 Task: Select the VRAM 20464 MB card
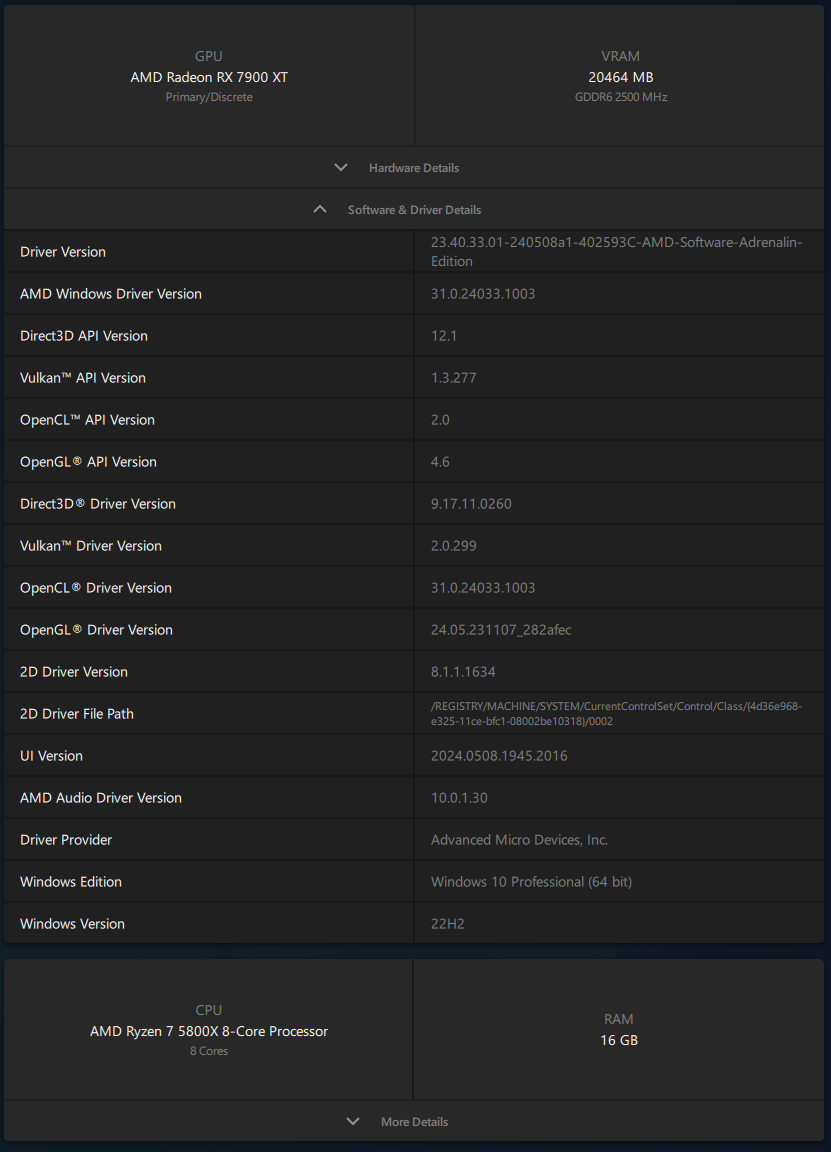pos(620,76)
